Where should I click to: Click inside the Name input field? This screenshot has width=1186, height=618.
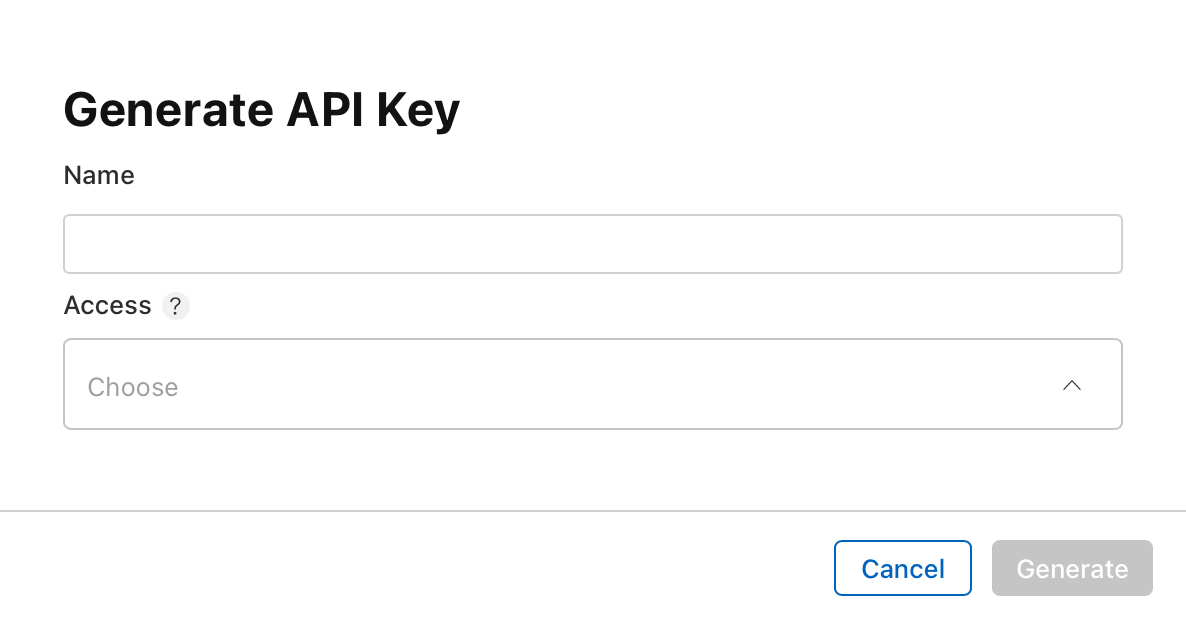point(593,243)
